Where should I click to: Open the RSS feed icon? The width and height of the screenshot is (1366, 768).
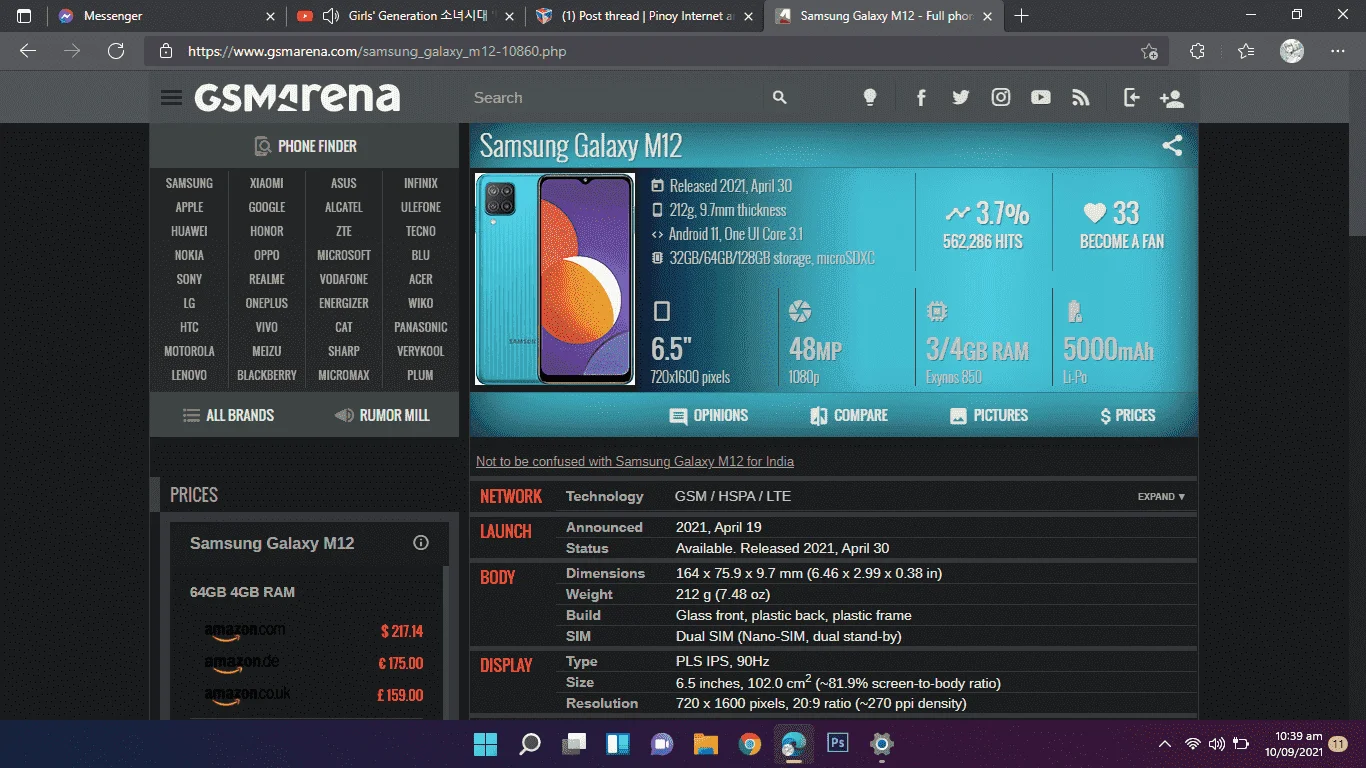(x=1081, y=98)
